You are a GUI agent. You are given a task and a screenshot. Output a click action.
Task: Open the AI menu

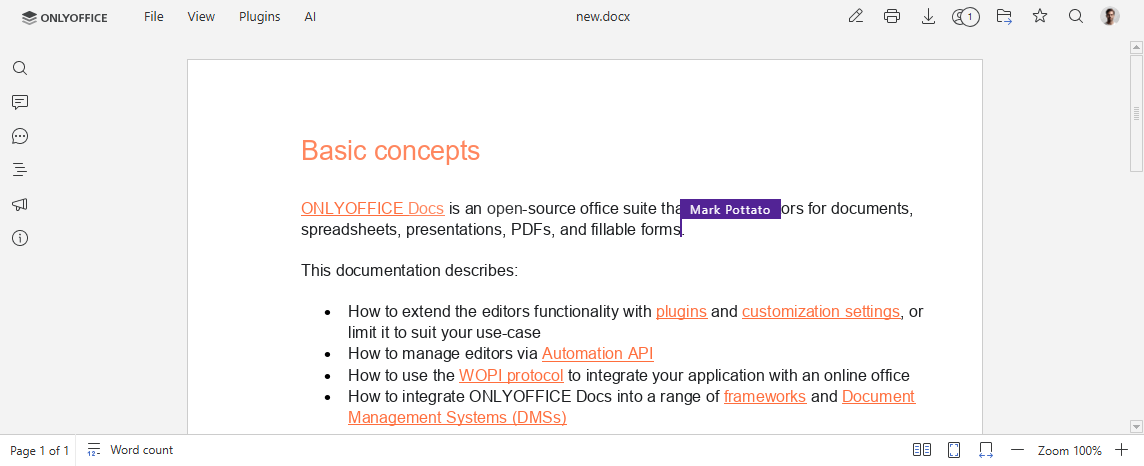[310, 17]
